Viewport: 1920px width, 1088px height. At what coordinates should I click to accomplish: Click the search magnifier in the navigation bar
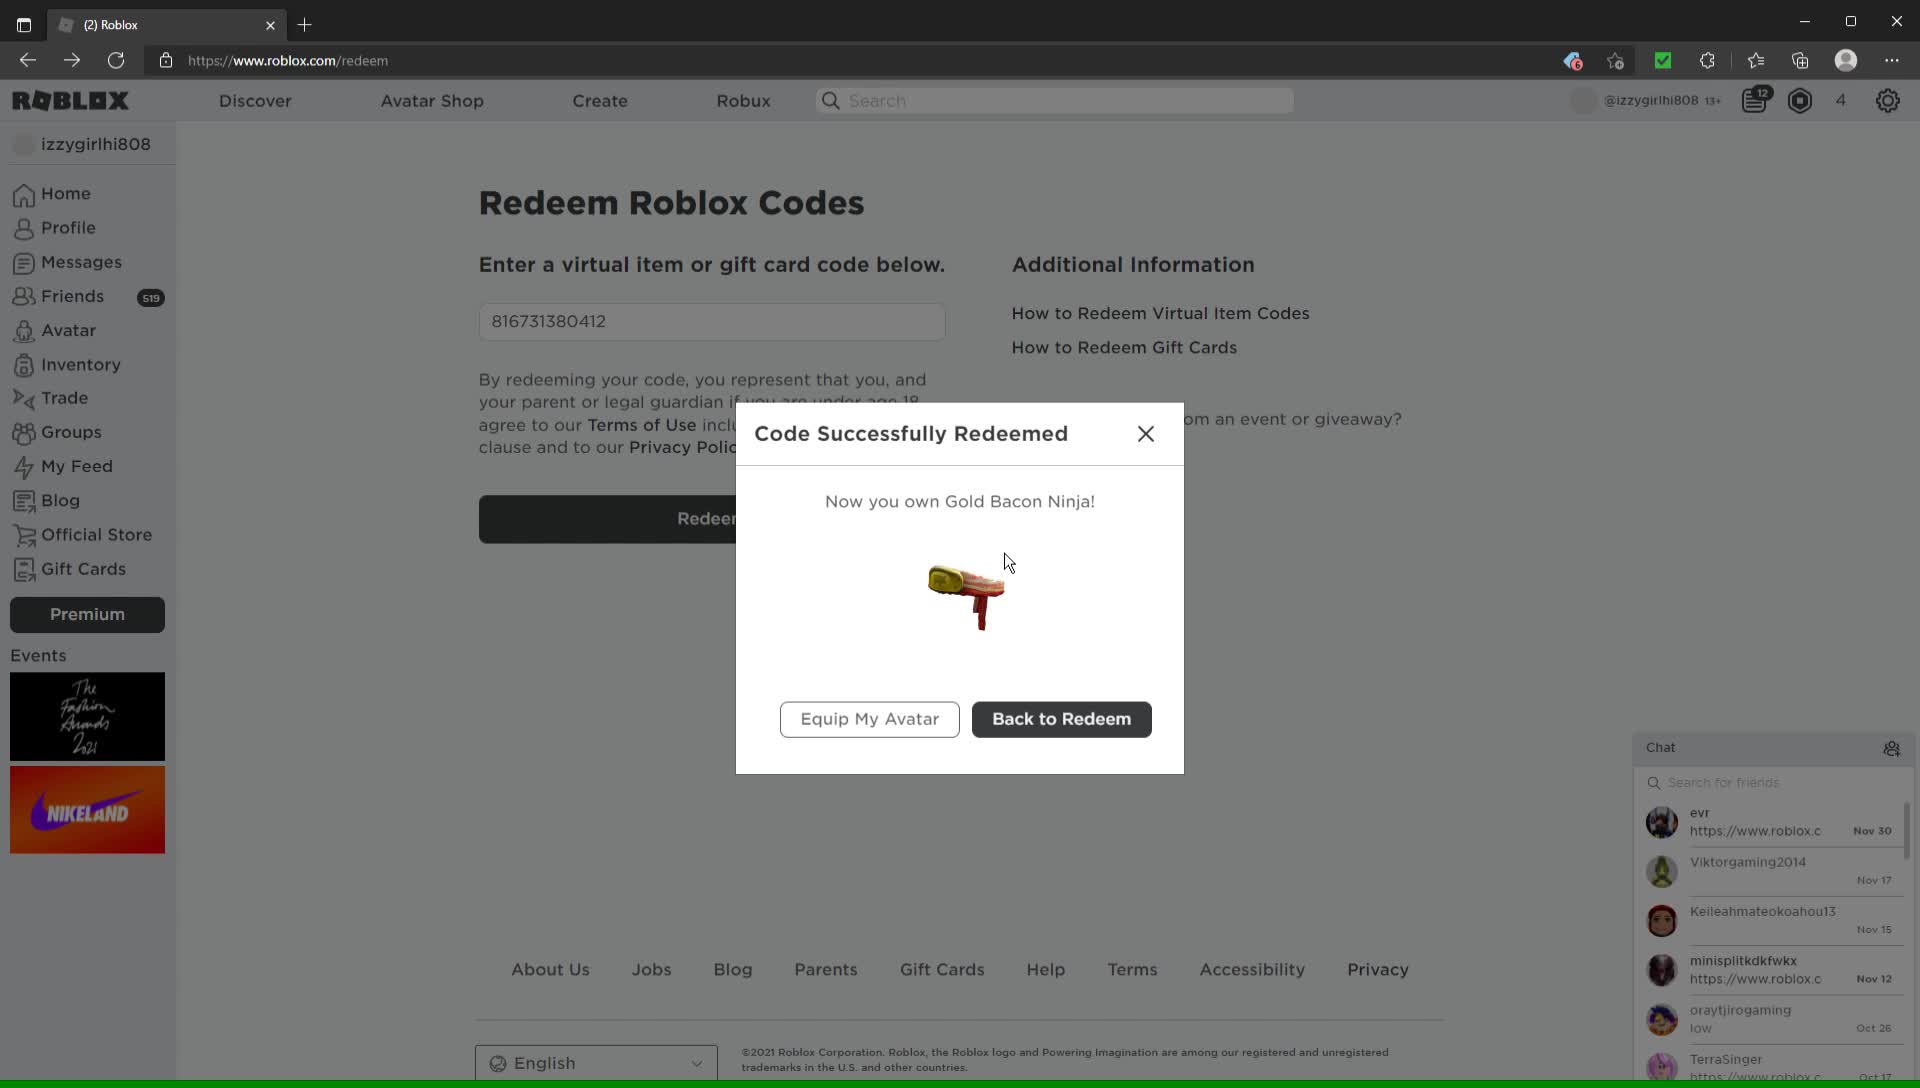point(830,100)
